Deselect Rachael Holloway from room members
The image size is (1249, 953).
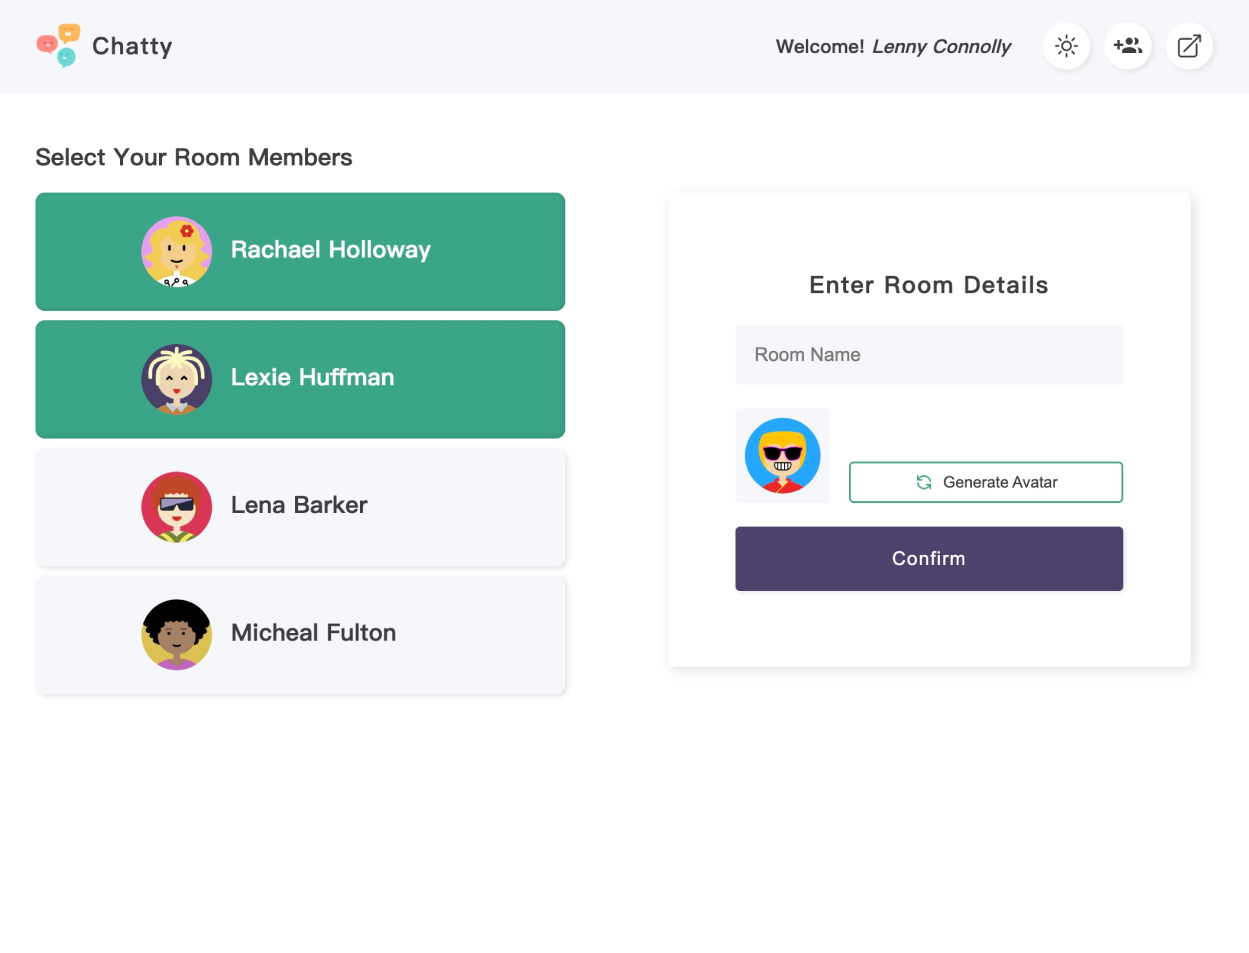tap(300, 251)
